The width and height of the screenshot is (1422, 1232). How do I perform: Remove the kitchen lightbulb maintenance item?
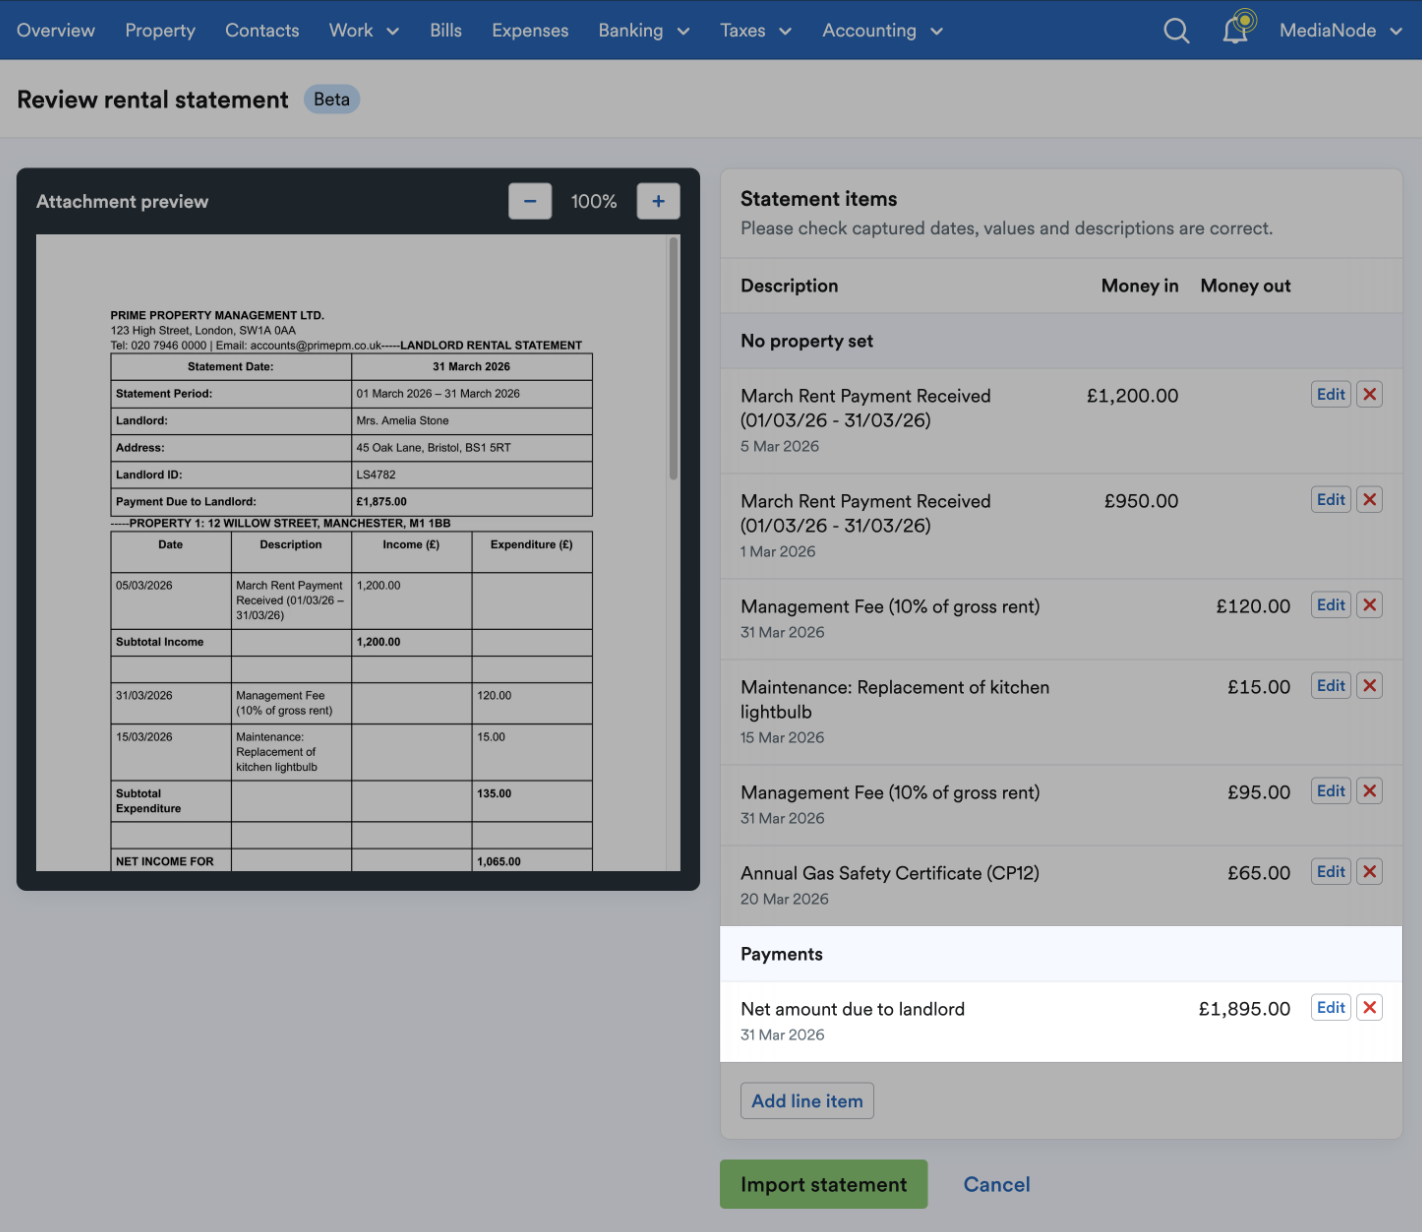pos(1370,685)
